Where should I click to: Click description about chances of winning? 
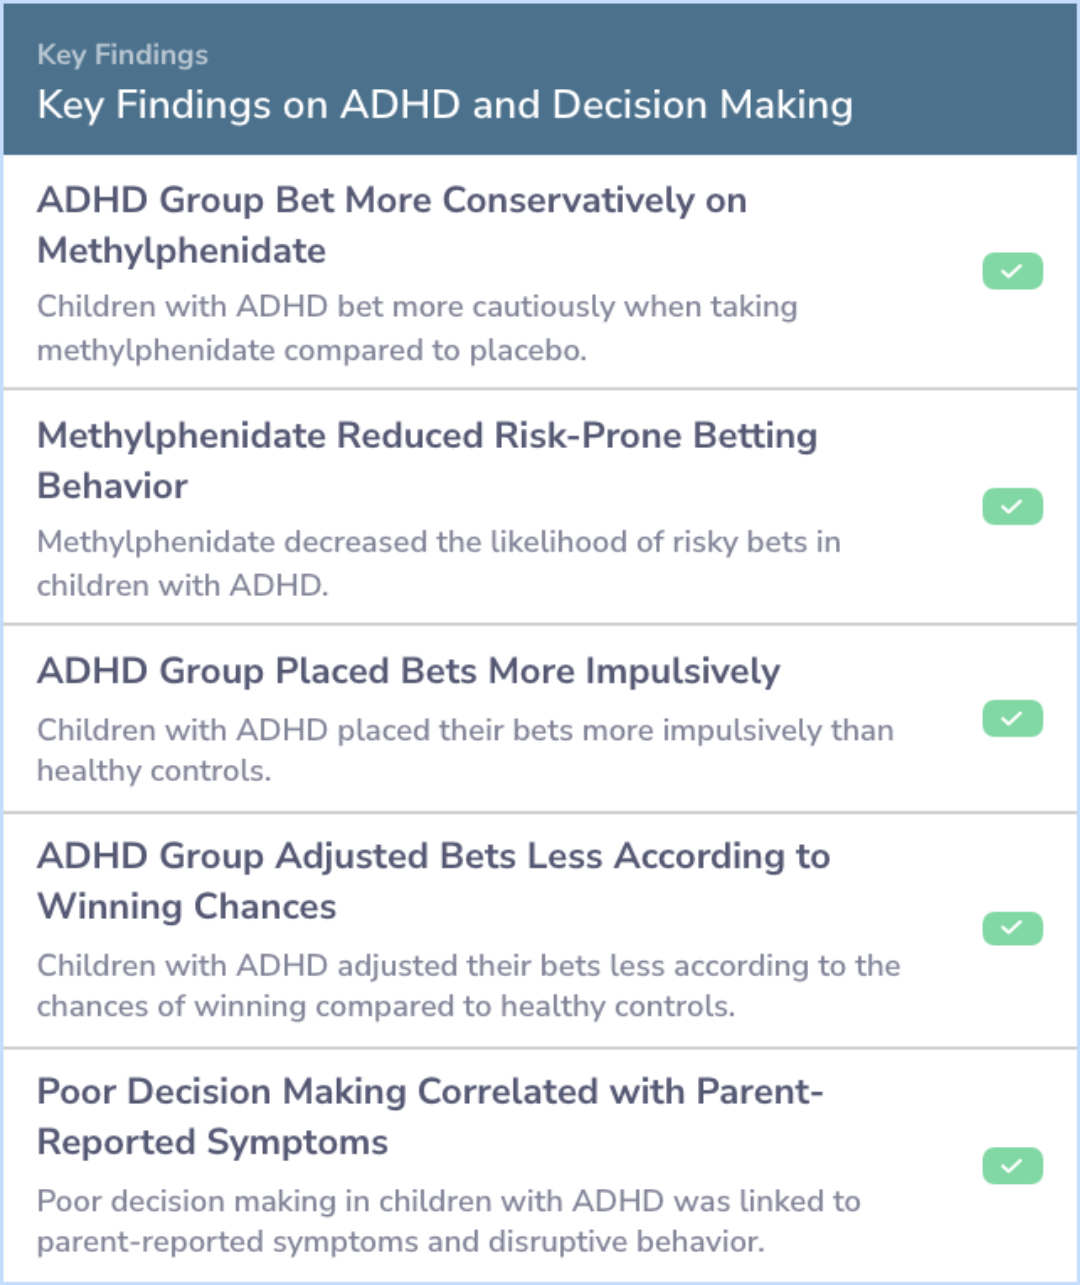coord(469,985)
